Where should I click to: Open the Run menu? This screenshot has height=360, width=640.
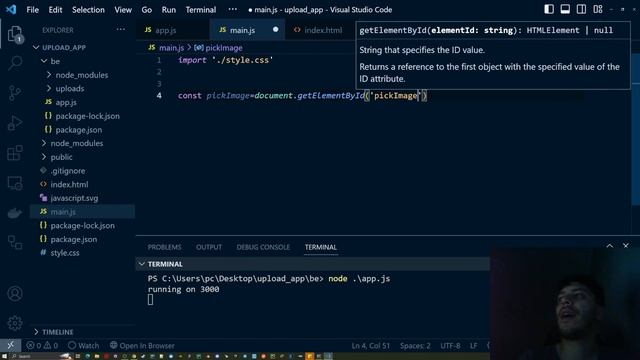[x=169, y=10]
